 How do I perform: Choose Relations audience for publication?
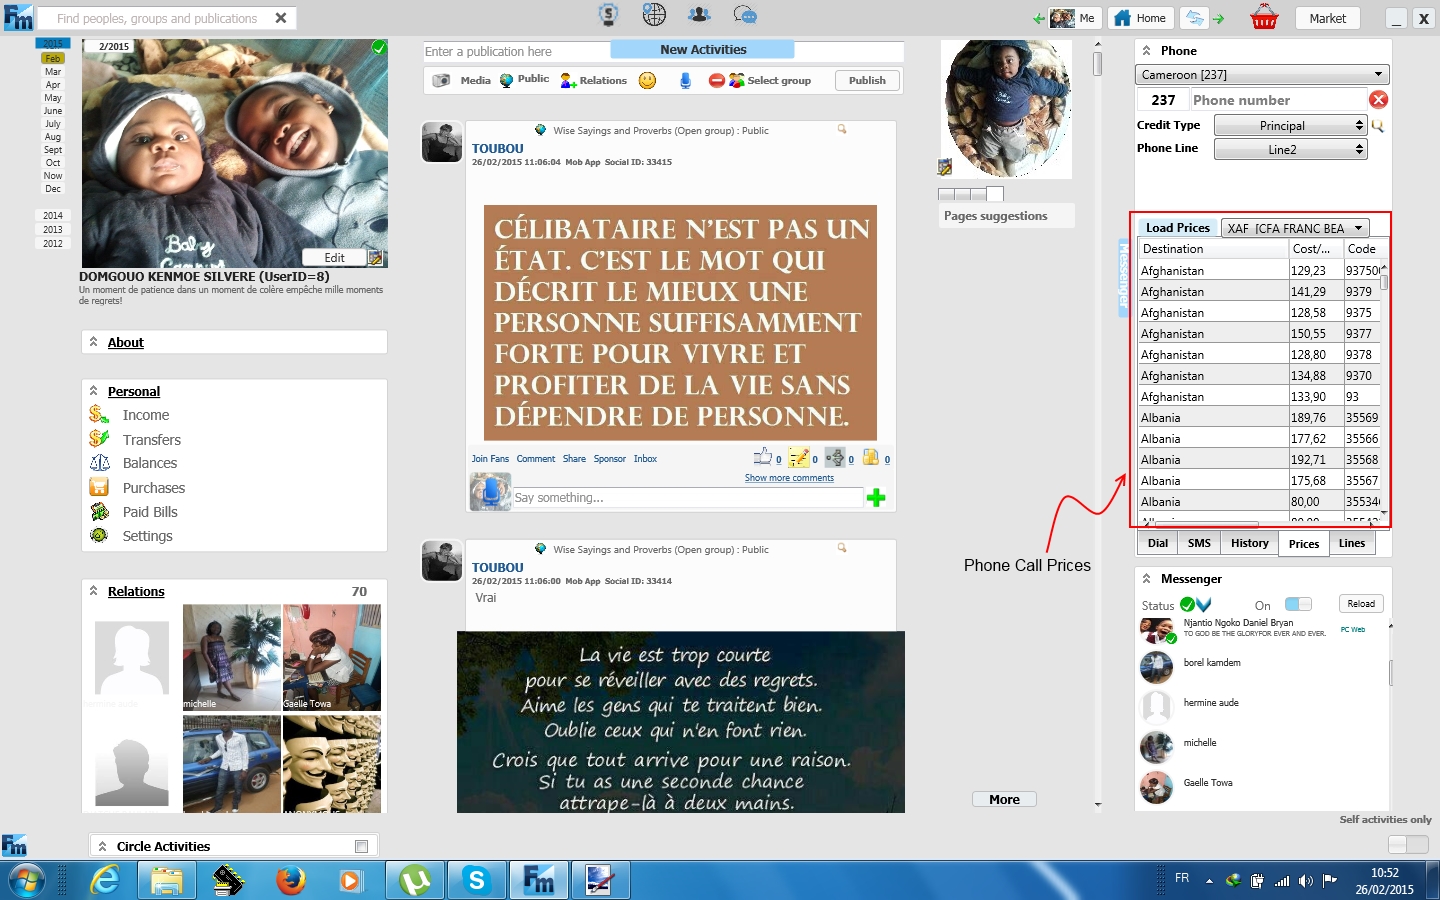point(594,80)
